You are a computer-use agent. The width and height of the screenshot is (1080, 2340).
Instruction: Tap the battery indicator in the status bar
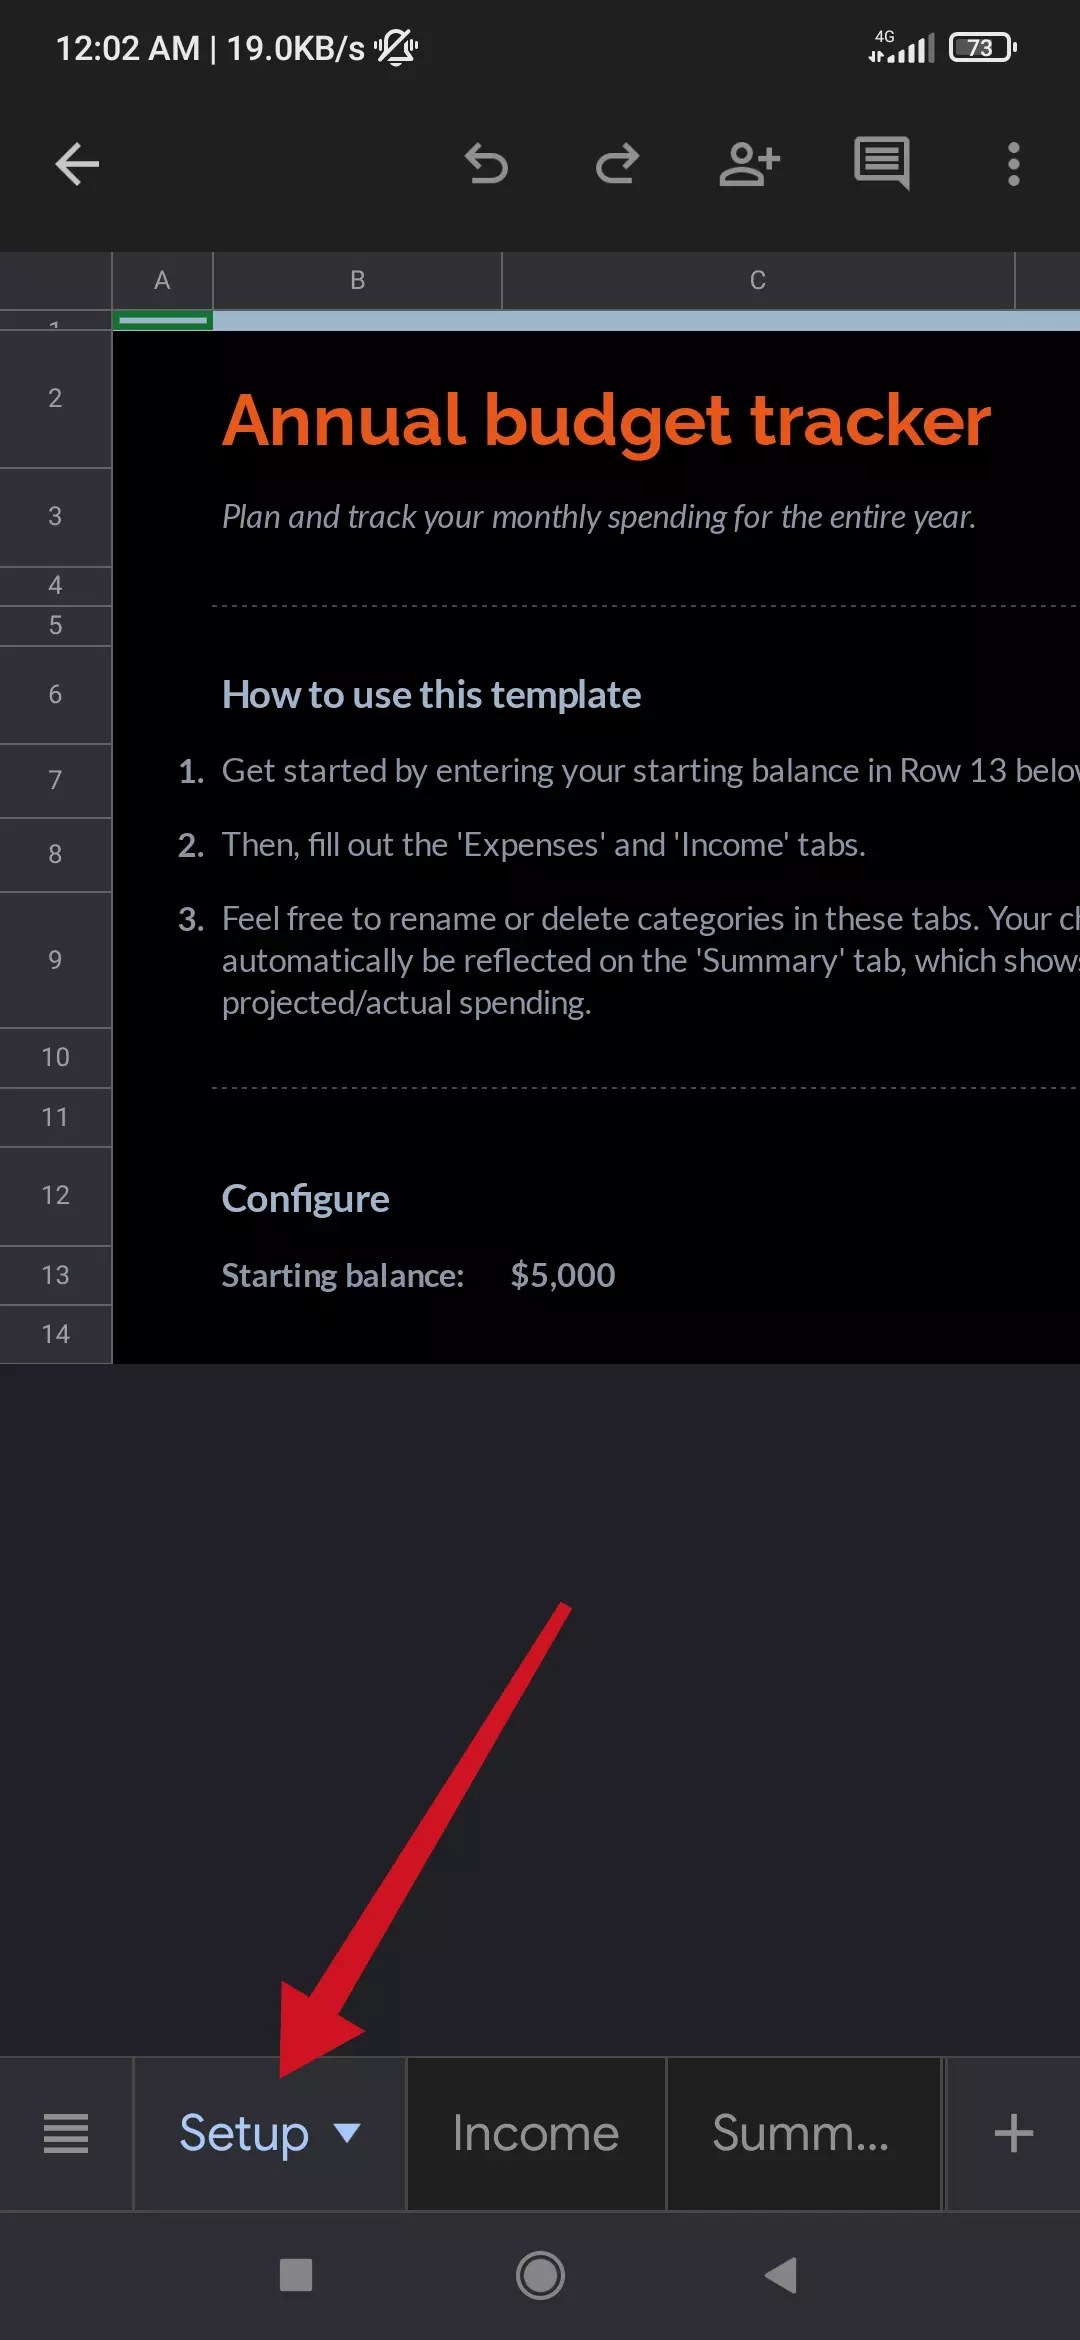[981, 47]
